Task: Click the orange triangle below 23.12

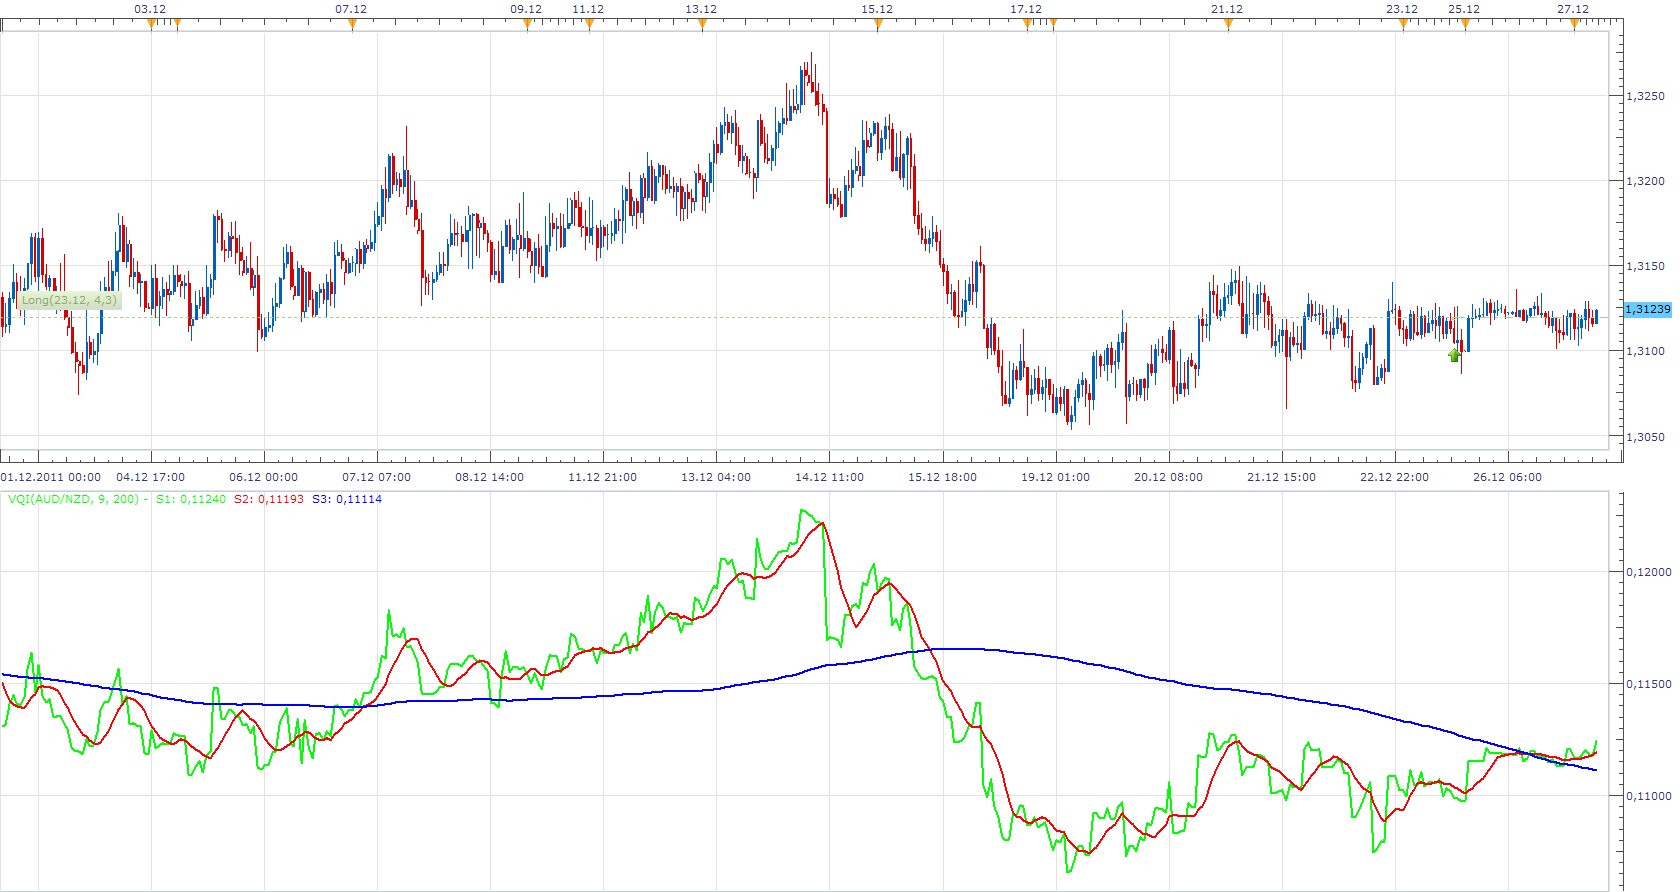Action: [x=1403, y=24]
